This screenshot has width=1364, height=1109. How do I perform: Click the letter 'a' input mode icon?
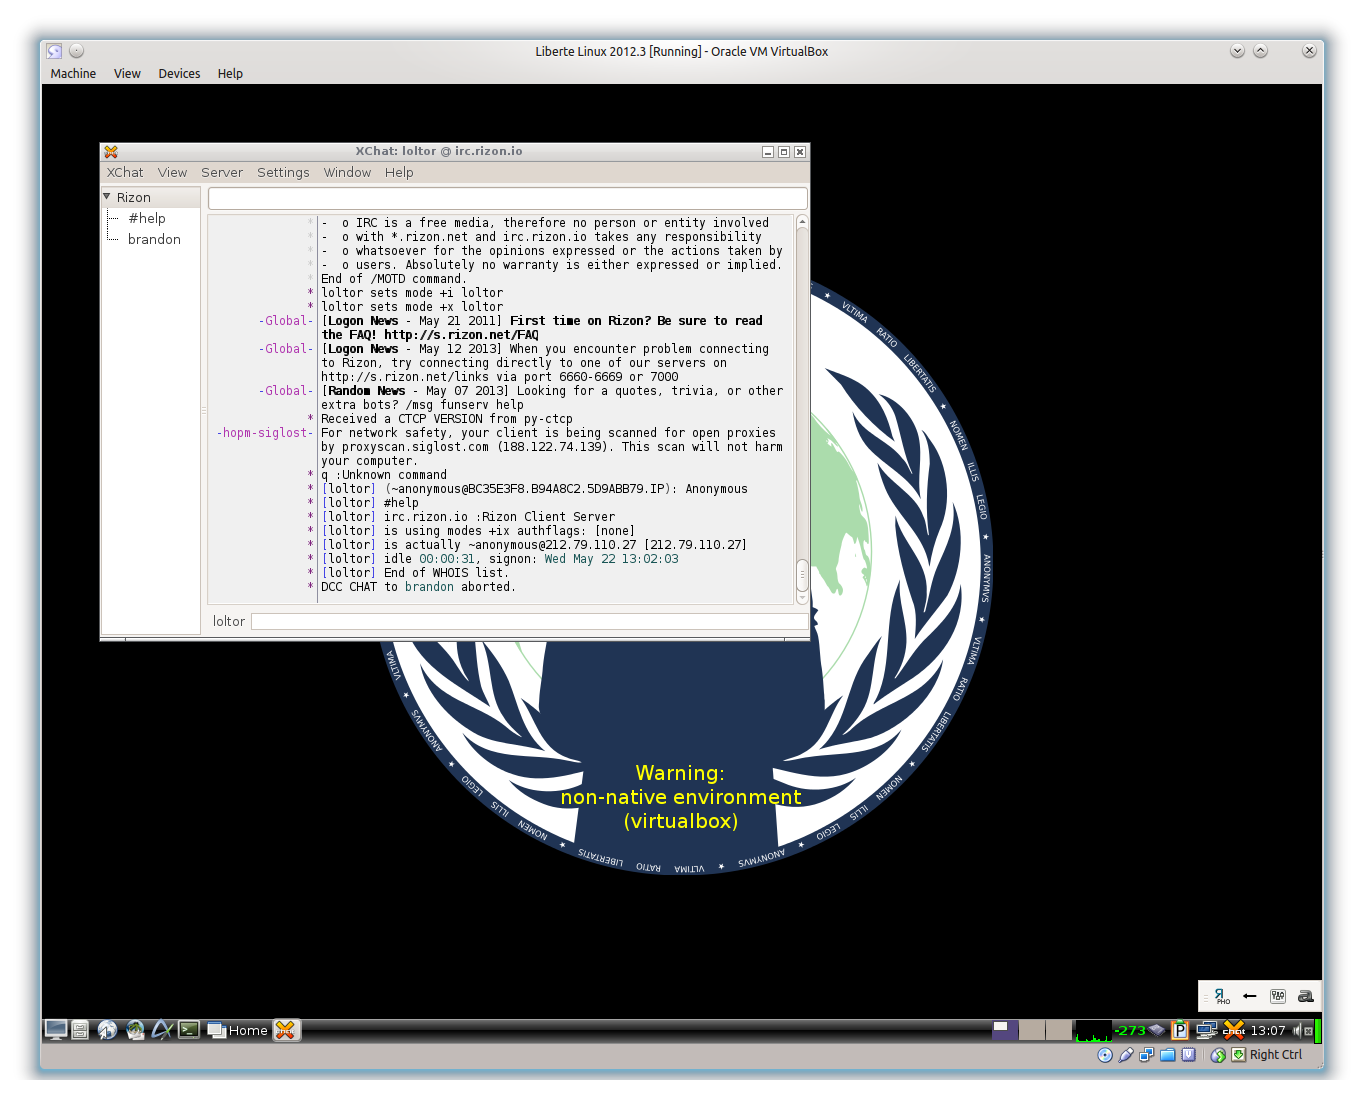[1305, 996]
